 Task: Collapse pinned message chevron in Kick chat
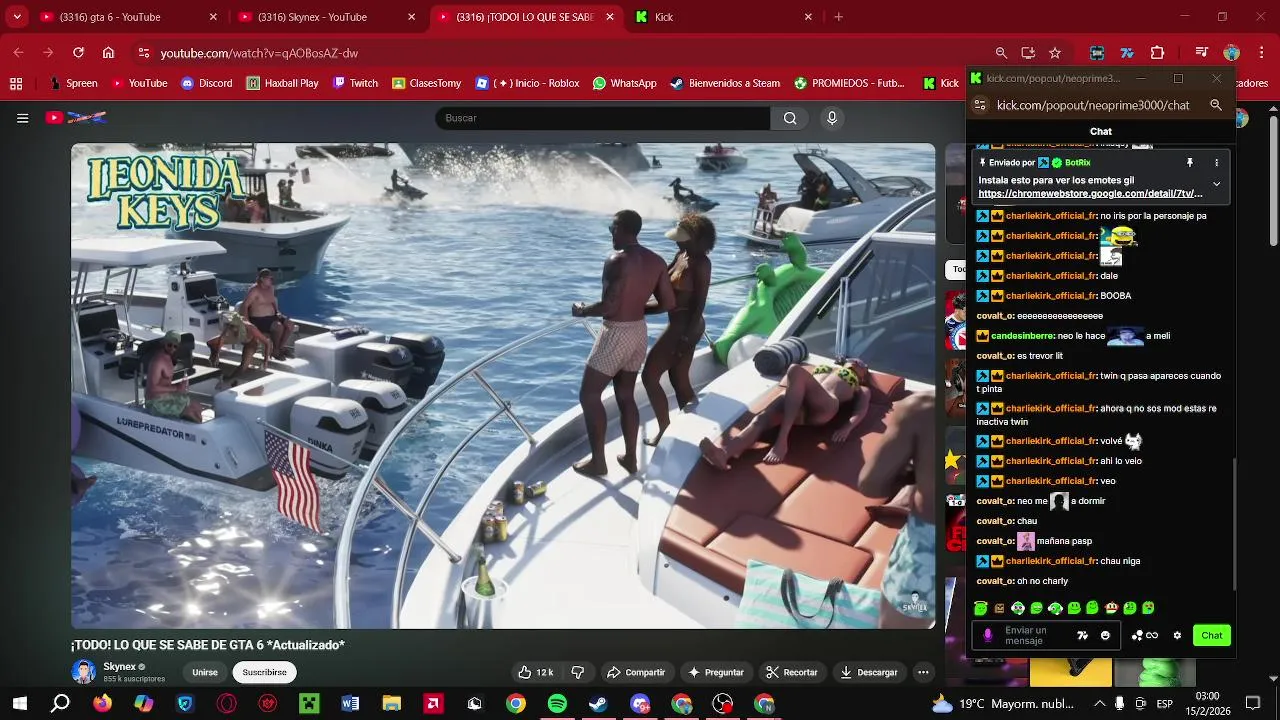pyautogui.click(x=1216, y=184)
